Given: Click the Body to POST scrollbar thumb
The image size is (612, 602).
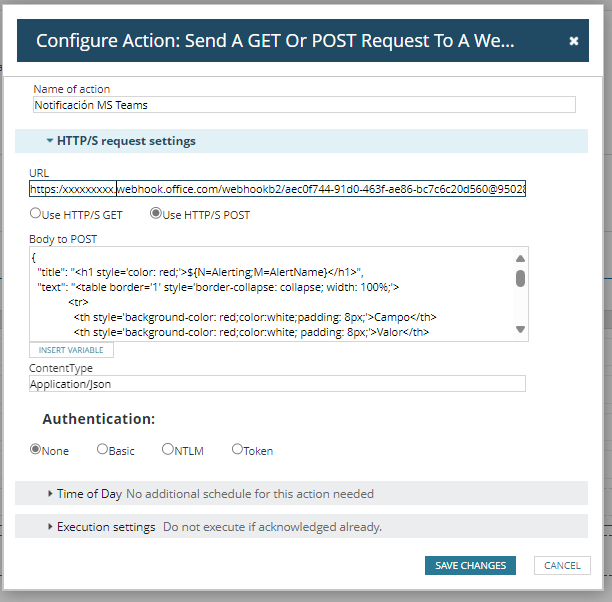Looking at the screenshot, I should [520, 278].
